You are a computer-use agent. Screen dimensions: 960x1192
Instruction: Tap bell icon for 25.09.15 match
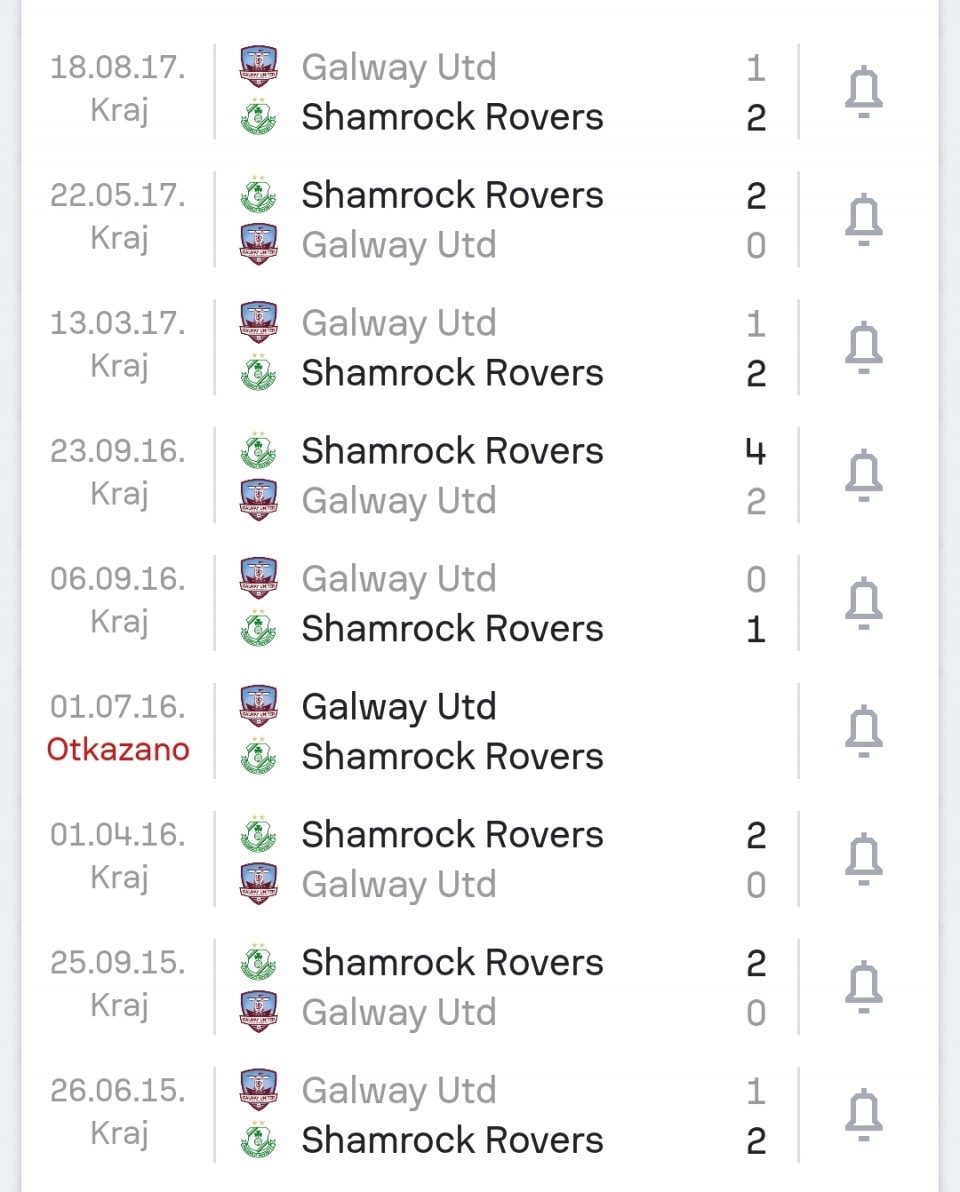click(863, 987)
